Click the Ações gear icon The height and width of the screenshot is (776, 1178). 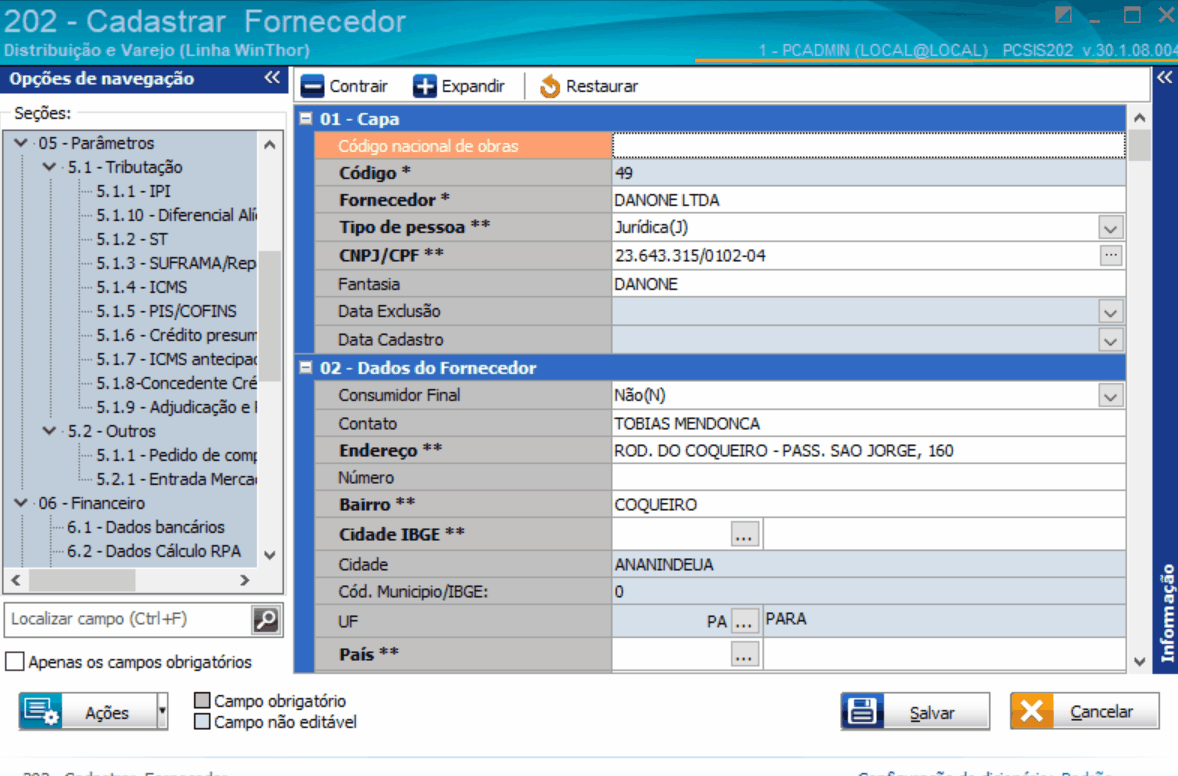[41, 711]
